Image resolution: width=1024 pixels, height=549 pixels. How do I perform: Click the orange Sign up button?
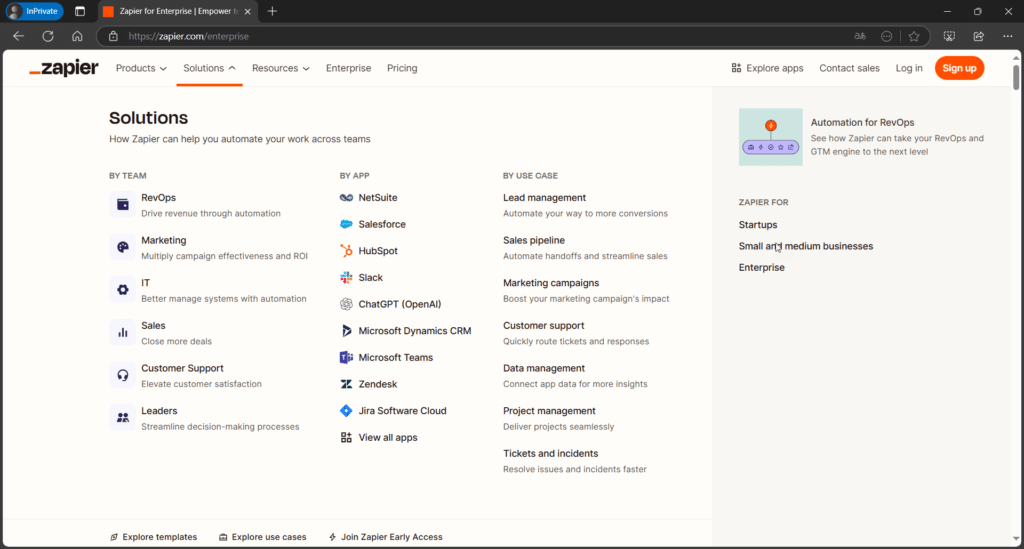pos(959,68)
